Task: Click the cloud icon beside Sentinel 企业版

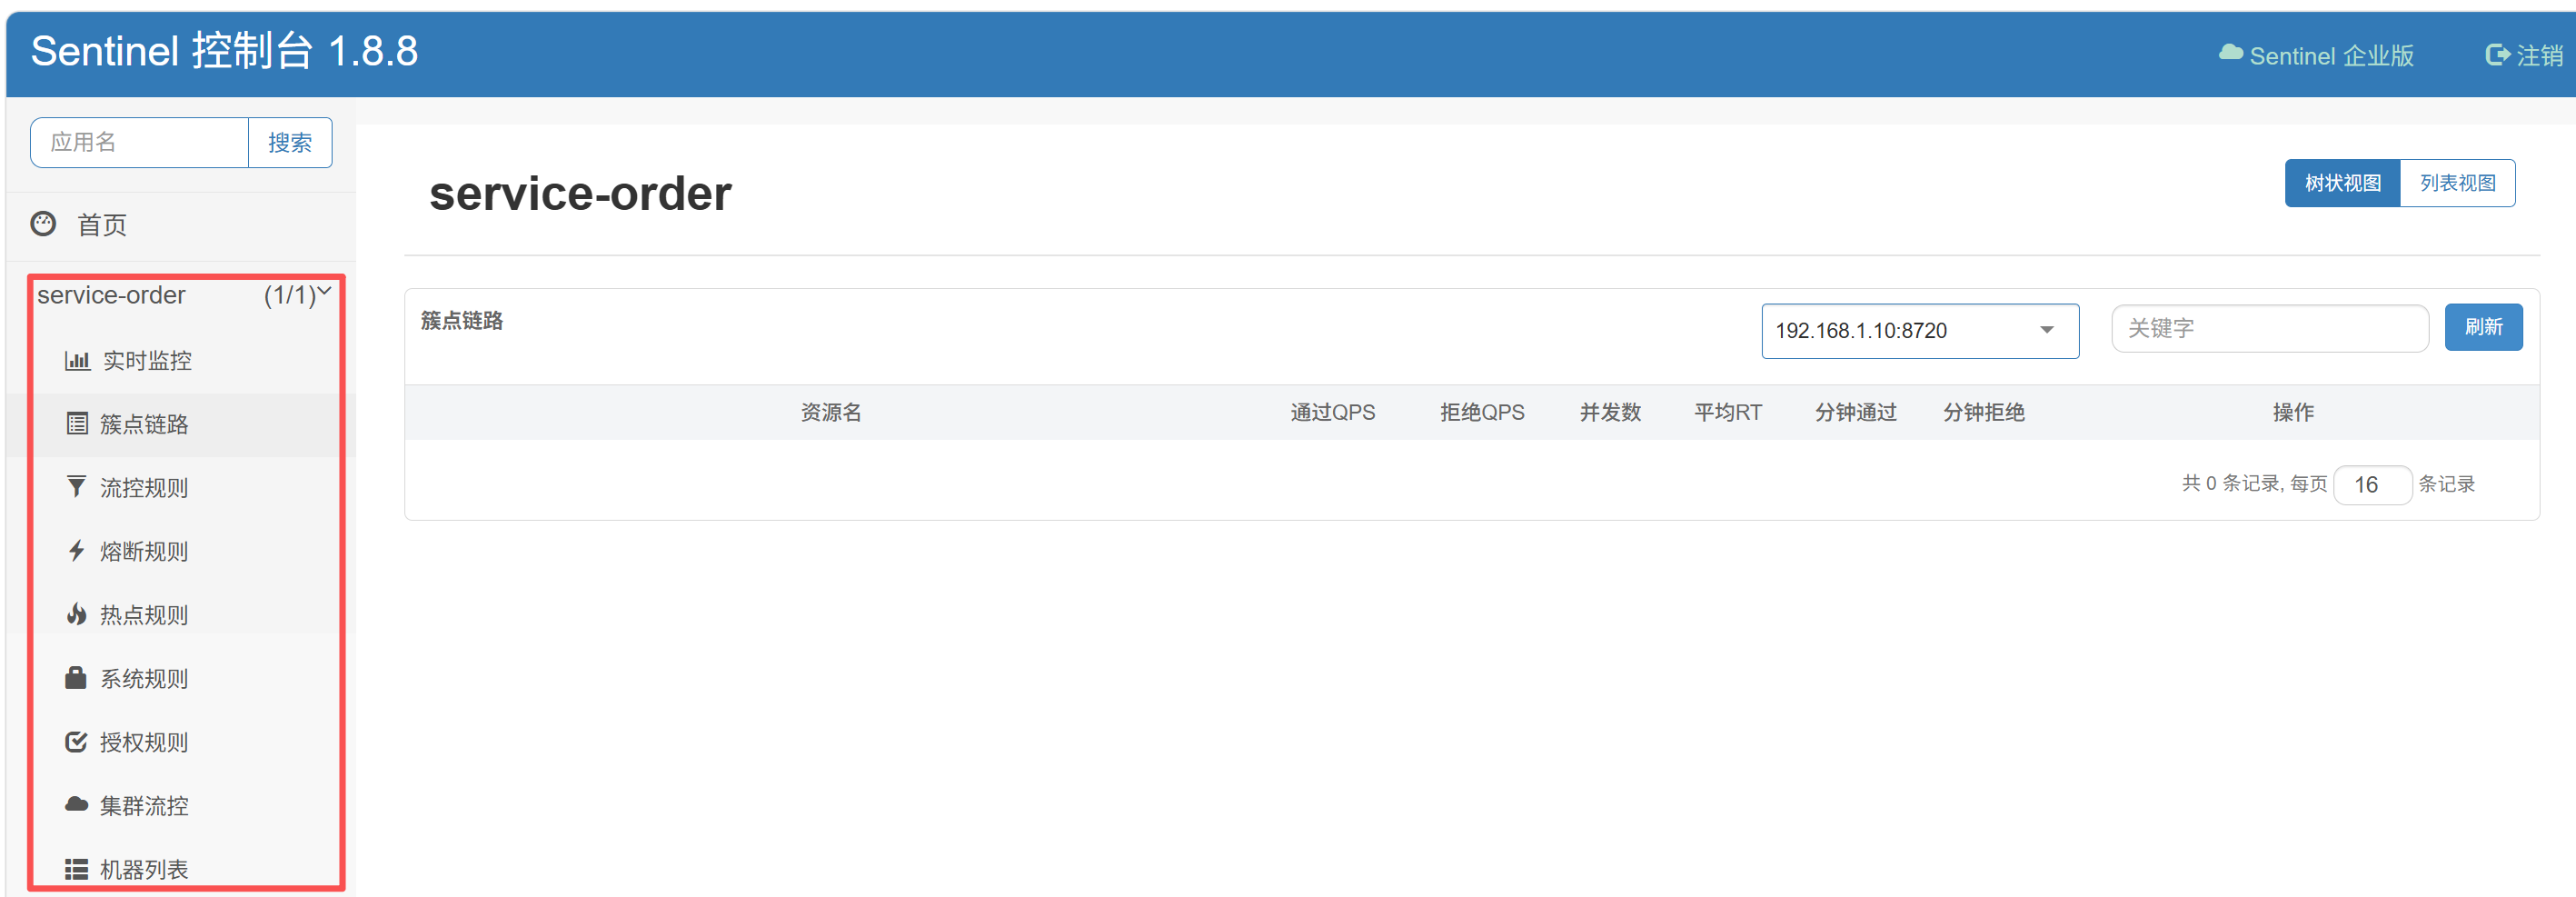Action: pos(2230,53)
